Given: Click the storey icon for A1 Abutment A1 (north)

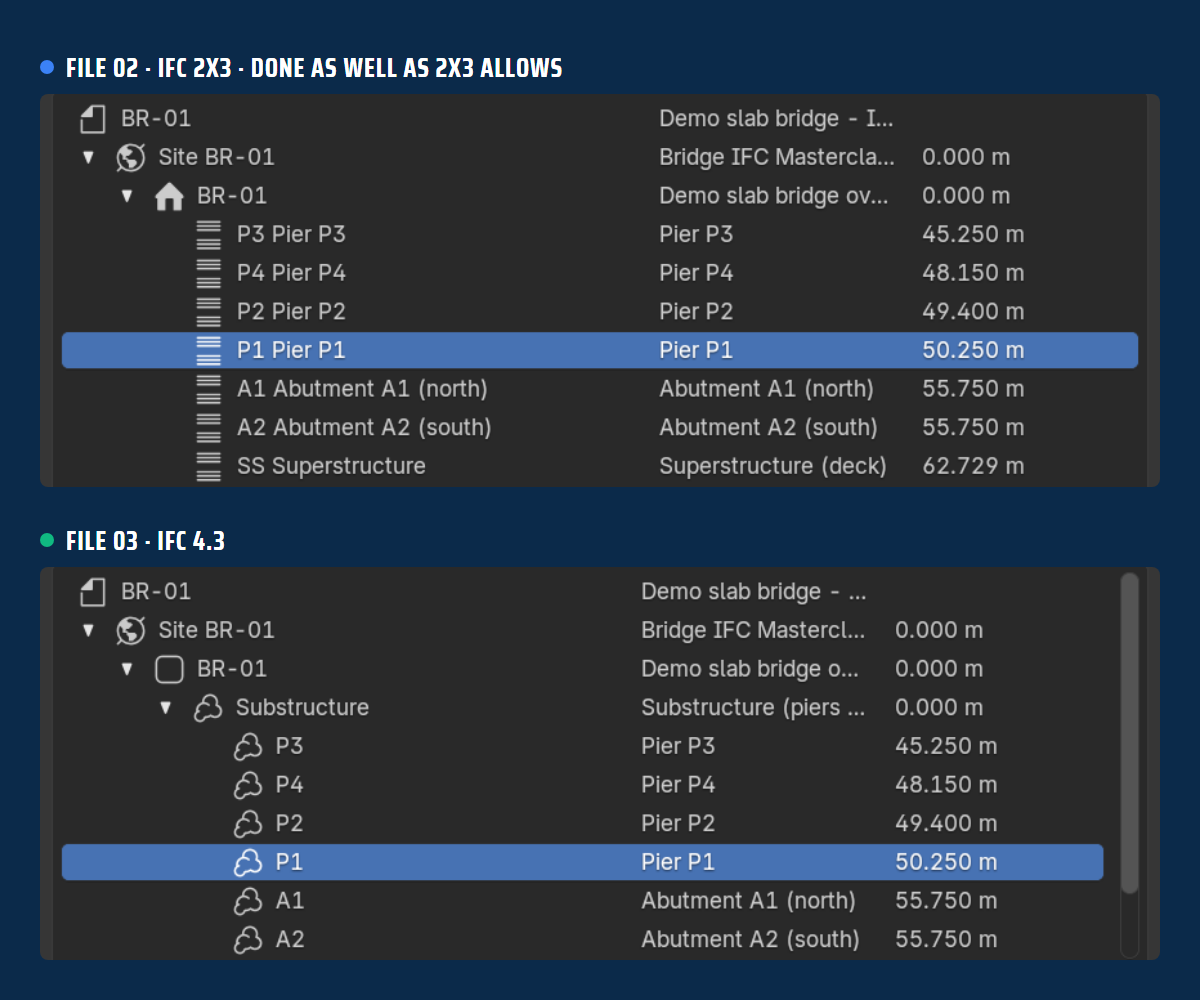Looking at the screenshot, I should point(208,389).
